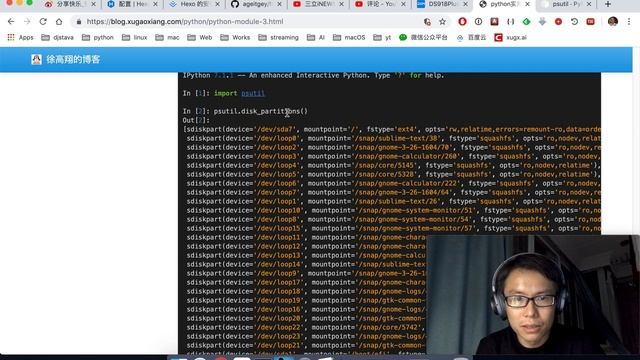Open the 百度云 bookmark
Image resolution: width=640 pixels, height=360 pixels.
pos(471,38)
